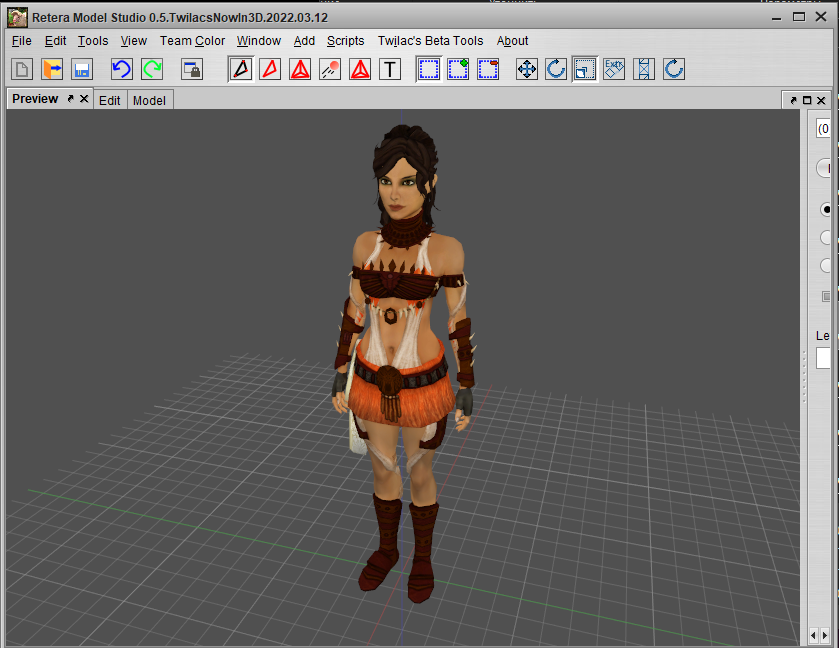
Task: Select the red subdivided triangle group mode
Action: pos(300,70)
